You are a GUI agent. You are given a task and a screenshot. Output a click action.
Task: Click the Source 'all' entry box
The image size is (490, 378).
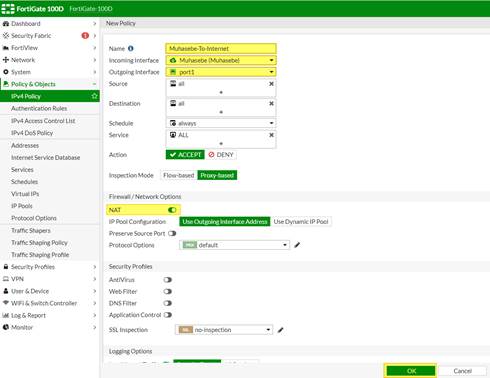[x=221, y=88]
